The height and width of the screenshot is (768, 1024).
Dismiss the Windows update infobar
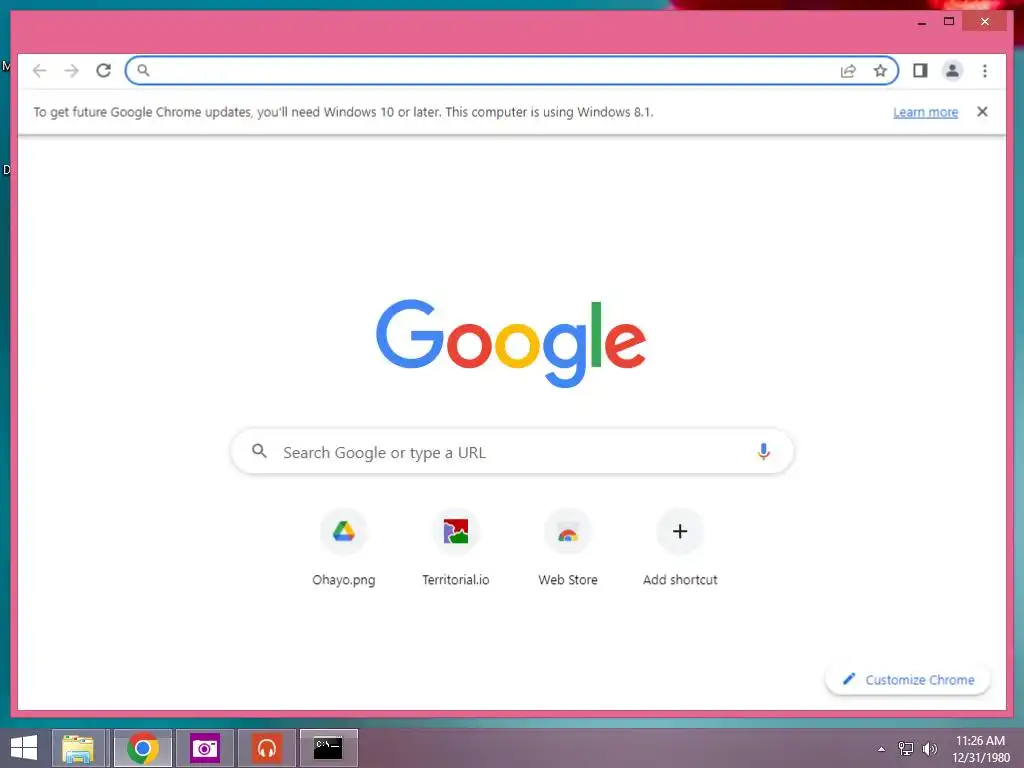(x=982, y=112)
